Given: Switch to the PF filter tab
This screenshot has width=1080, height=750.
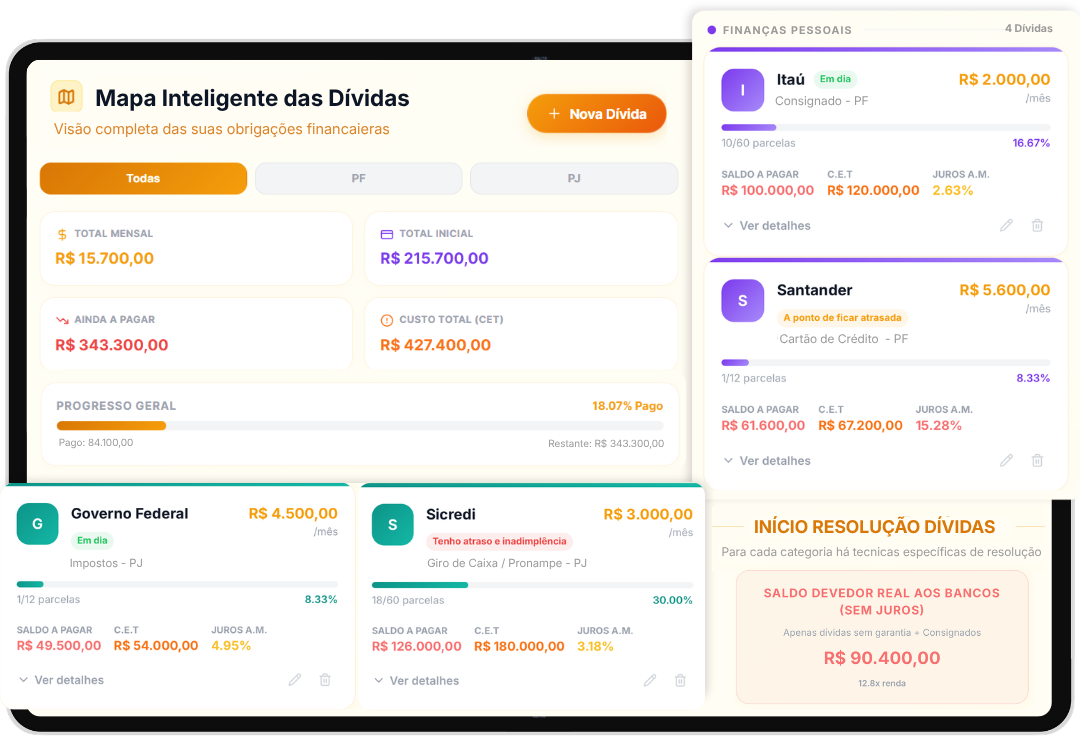Looking at the screenshot, I should [358, 178].
